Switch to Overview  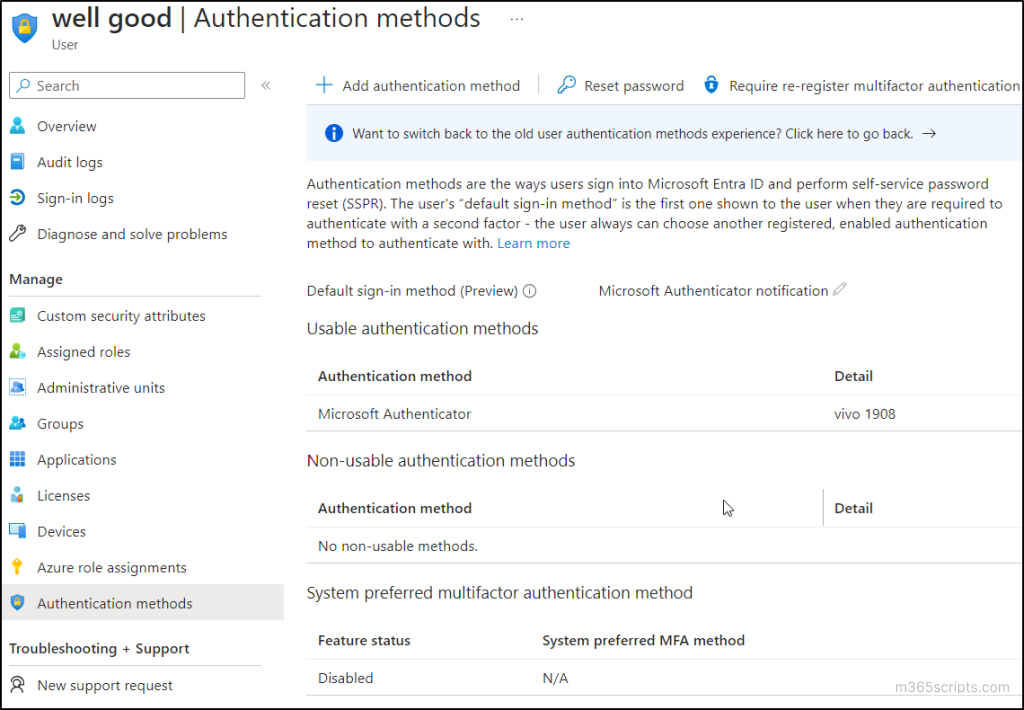65,126
